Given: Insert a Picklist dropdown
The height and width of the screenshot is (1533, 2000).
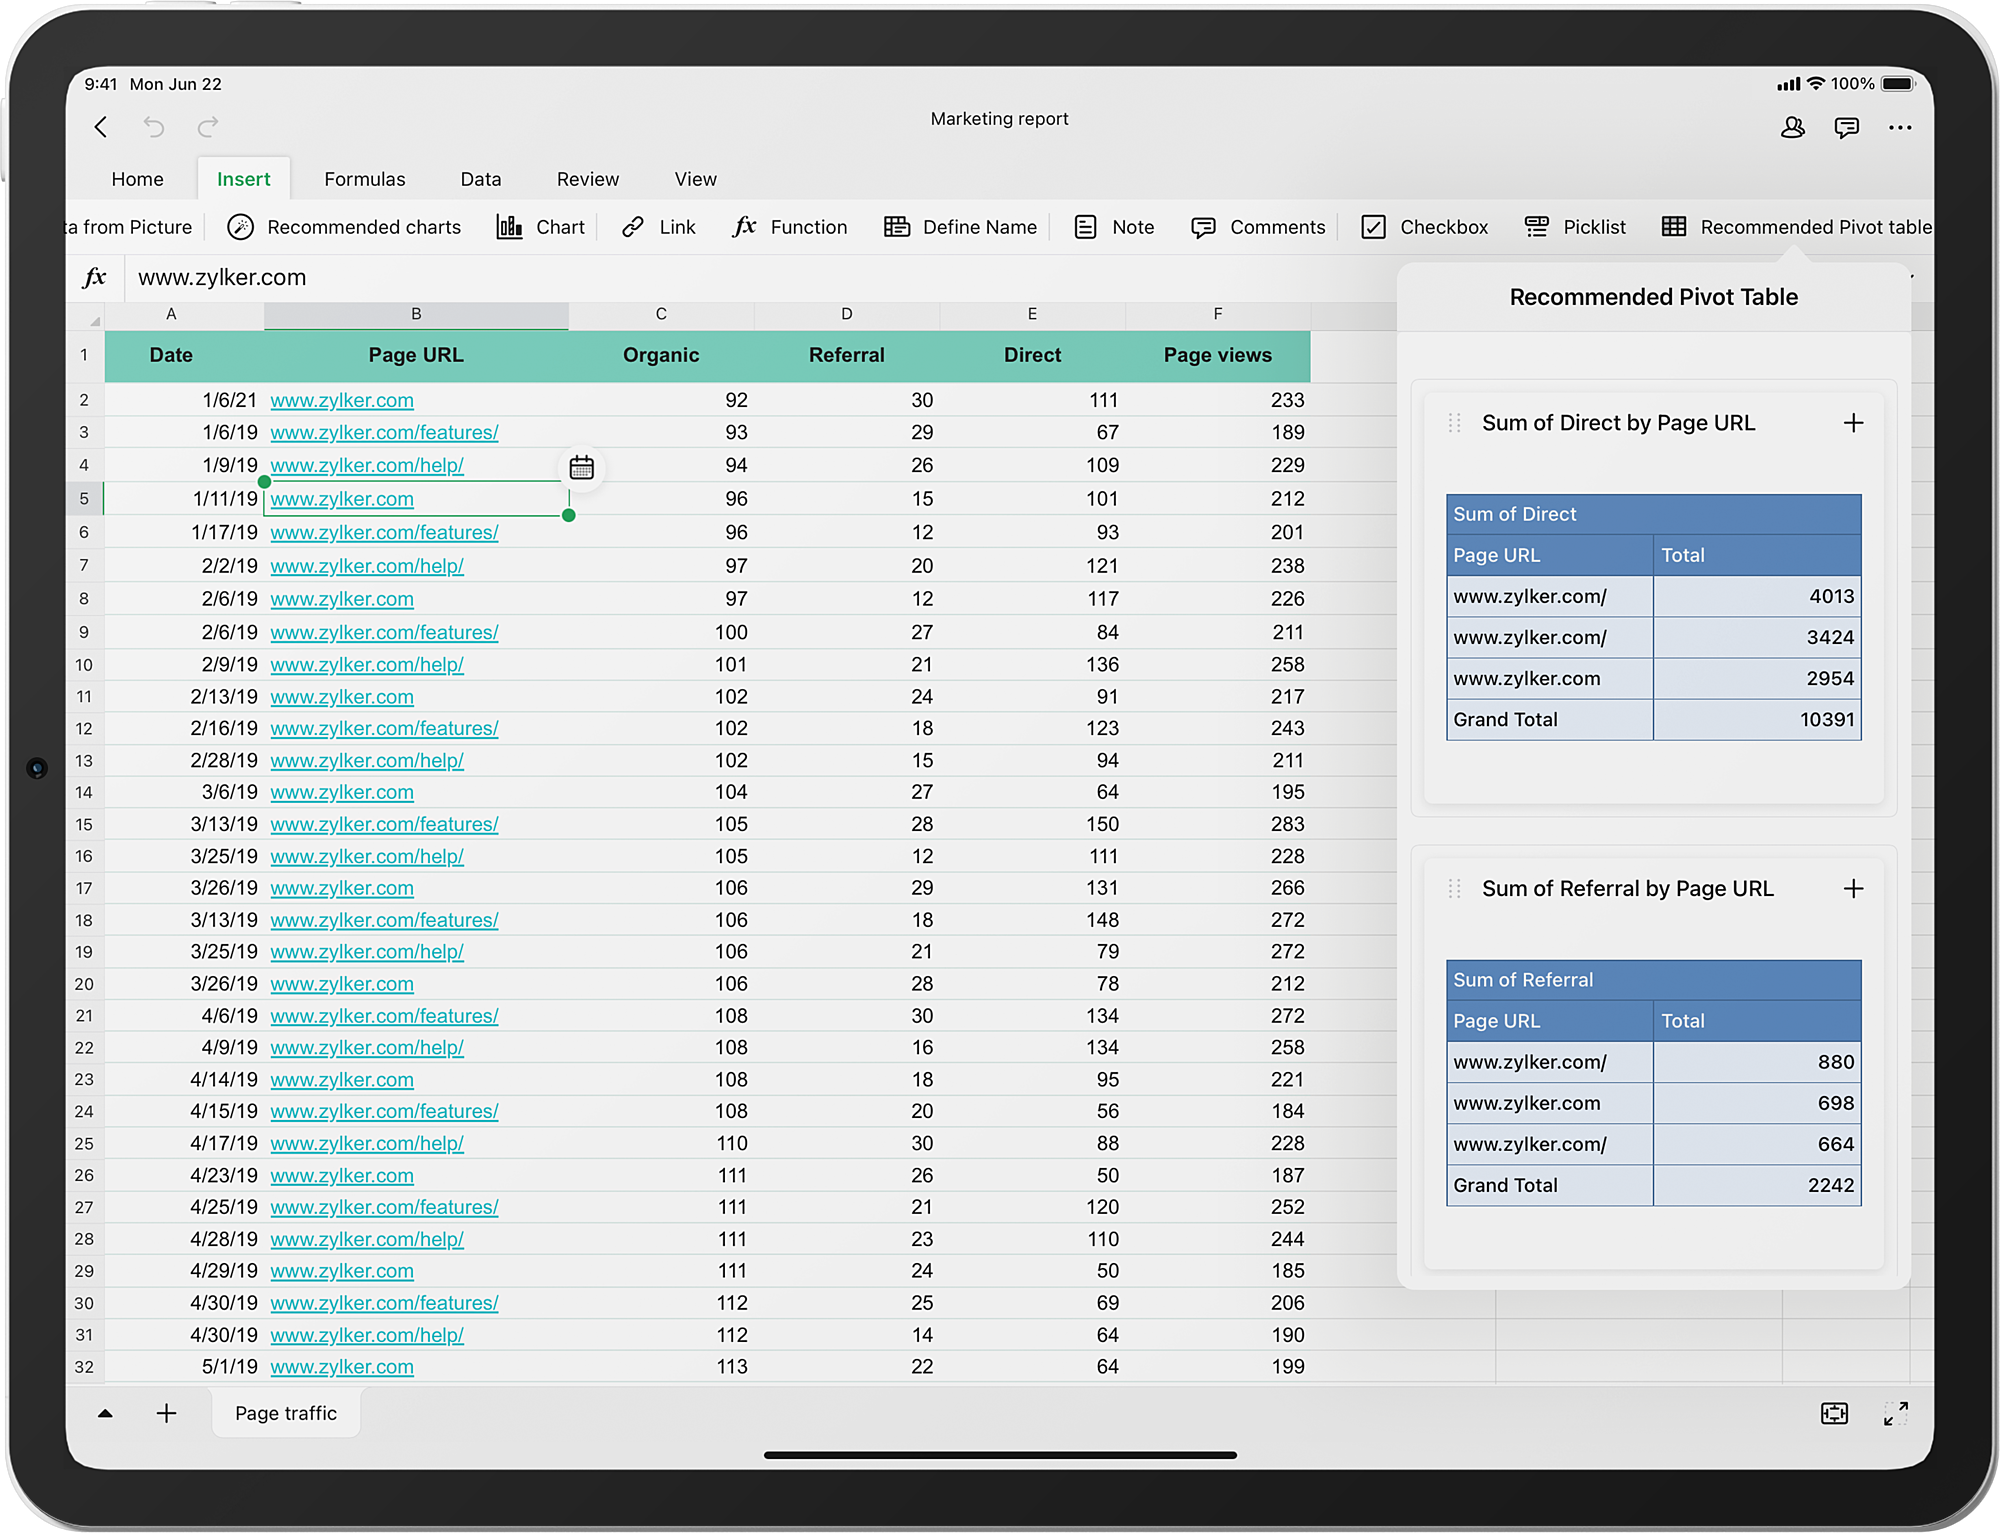Looking at the screenshot, I should point(1576,227).
